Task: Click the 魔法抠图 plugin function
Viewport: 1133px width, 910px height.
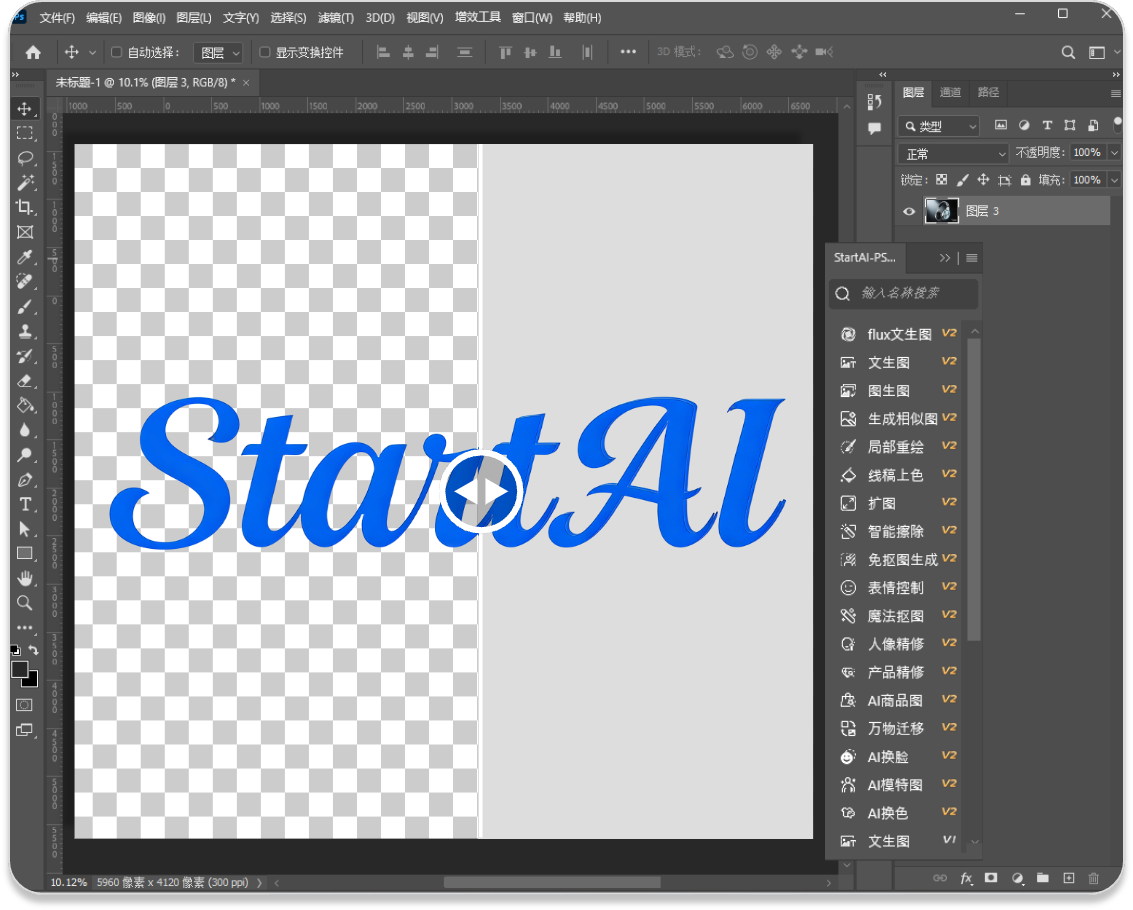Action: pyautogui.click(x=895, y=616)
